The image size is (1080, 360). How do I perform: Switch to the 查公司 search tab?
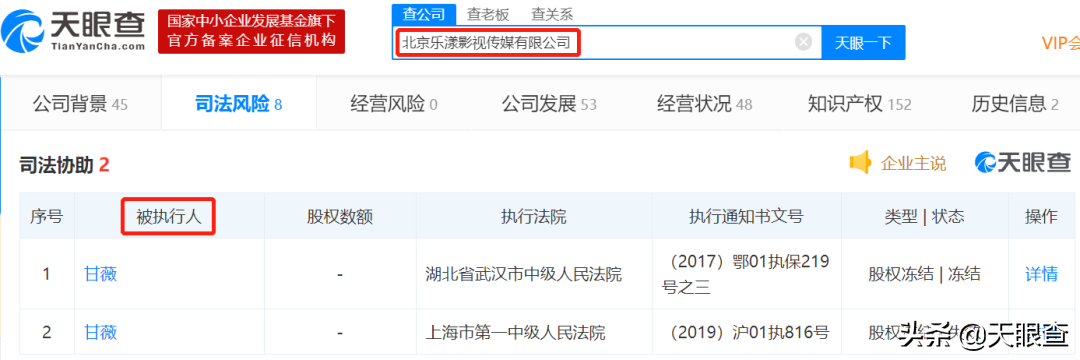tap(424, 14)
